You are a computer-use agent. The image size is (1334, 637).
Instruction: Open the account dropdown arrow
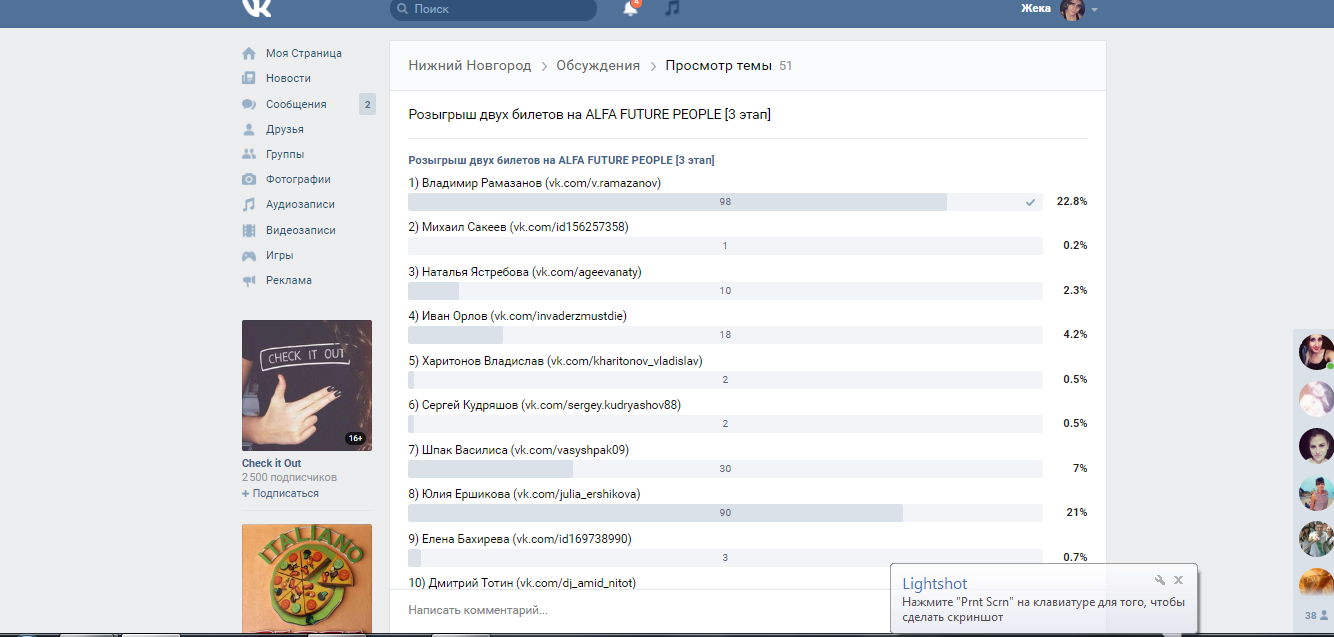click(1095, 10)
